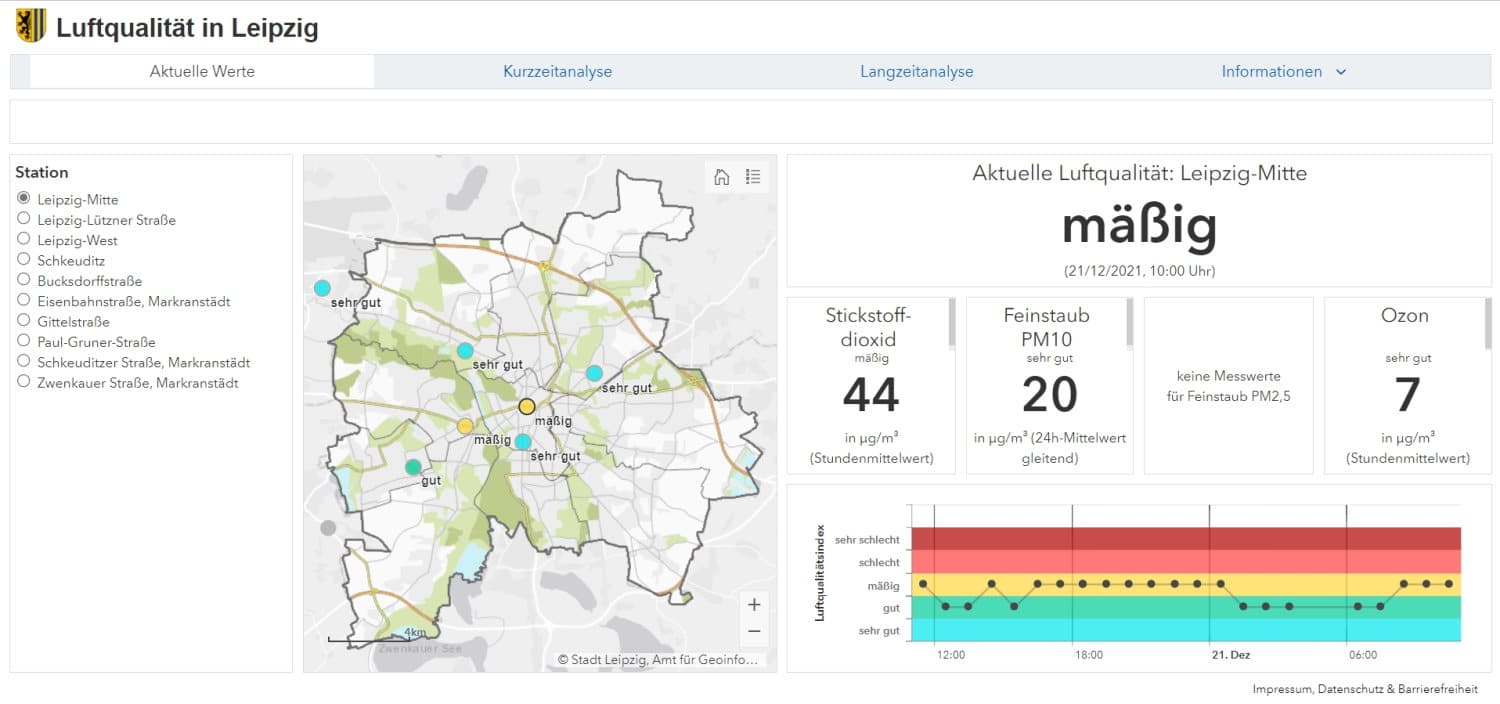Expand the Informationen dropdown menu
This screenshot has height=704, width=1500.
1284,72
